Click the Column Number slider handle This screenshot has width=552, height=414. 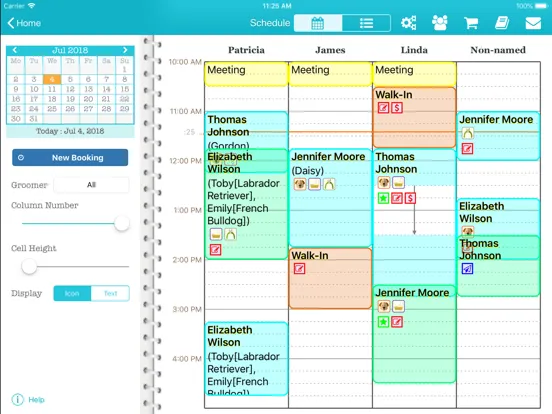click(x=122, y=224)
